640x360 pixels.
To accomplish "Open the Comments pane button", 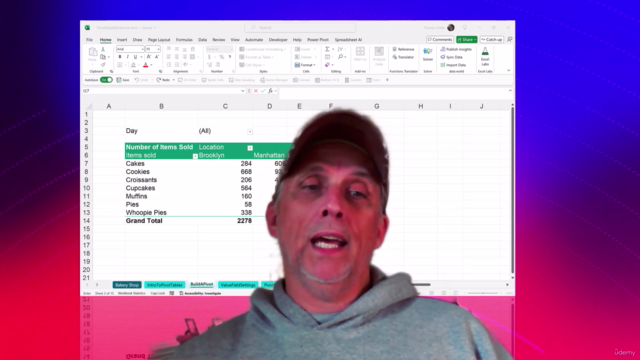I will tap(440, 40).
